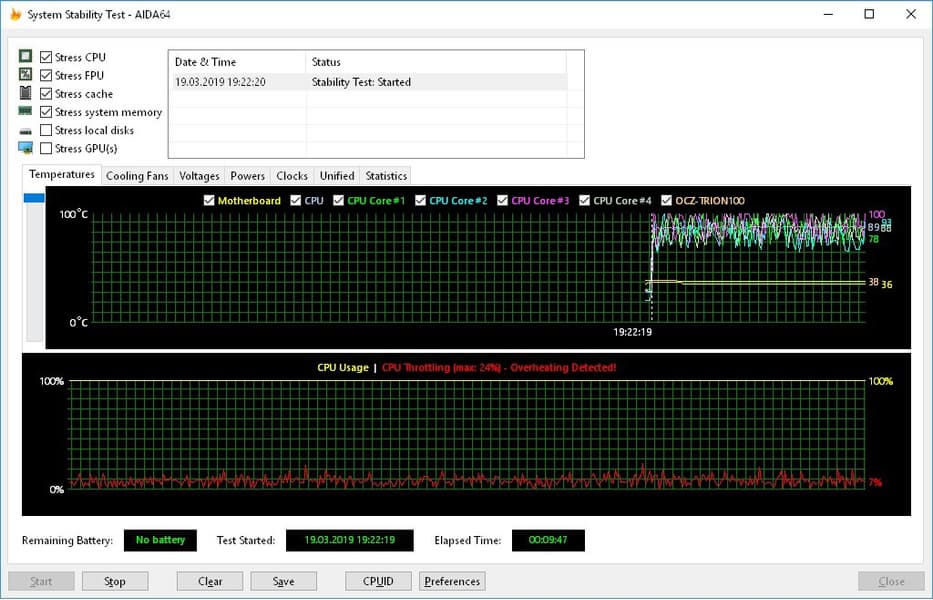Toggle the CPU Core #1 legend checkbox
The height and width of the screenshot is (600, 933).
[x=339, y=201]
